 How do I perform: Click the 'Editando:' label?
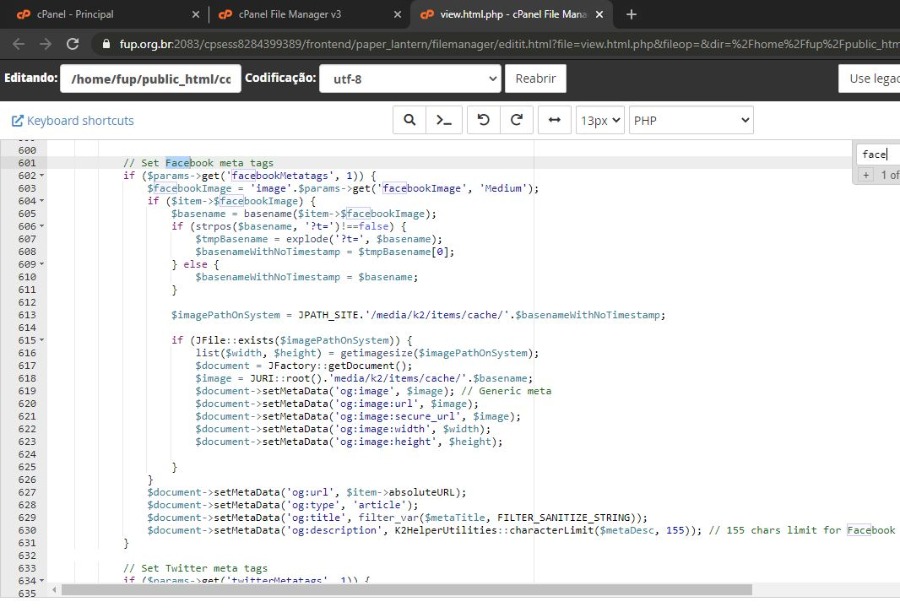(x=31, y=77)
